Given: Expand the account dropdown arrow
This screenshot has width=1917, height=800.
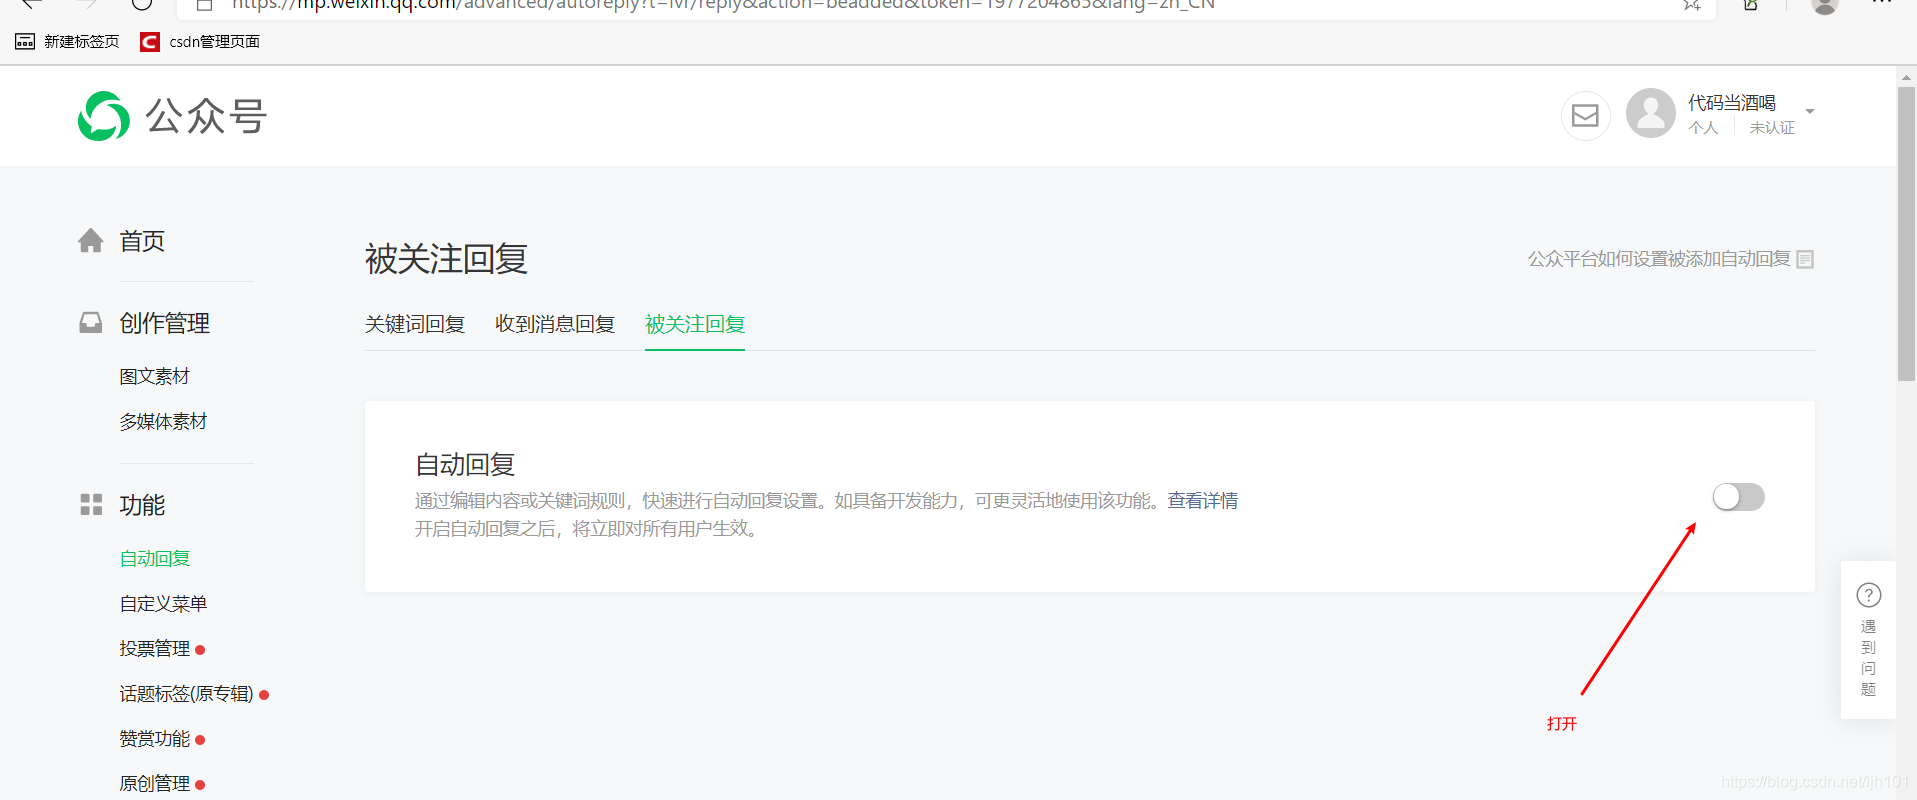Looking at the screenshot, I should [1810, 111].
